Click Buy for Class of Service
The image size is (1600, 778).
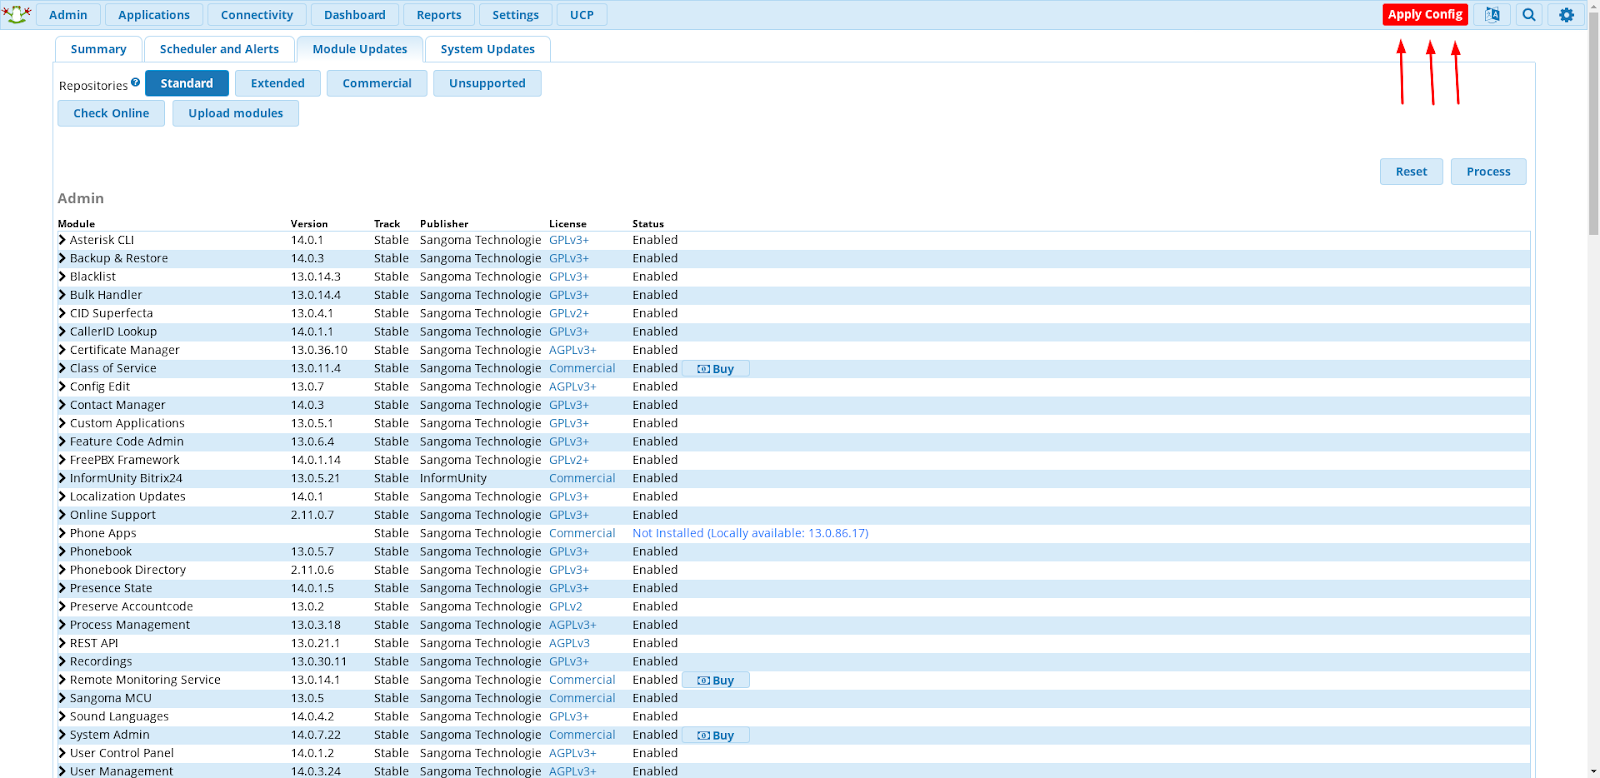click(716, 369)
